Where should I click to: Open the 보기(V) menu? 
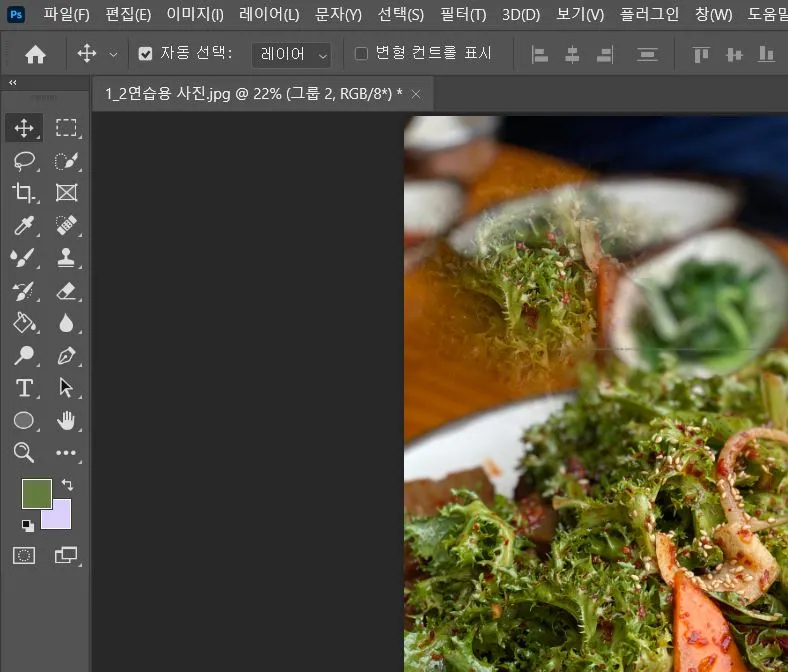(580, 14)
